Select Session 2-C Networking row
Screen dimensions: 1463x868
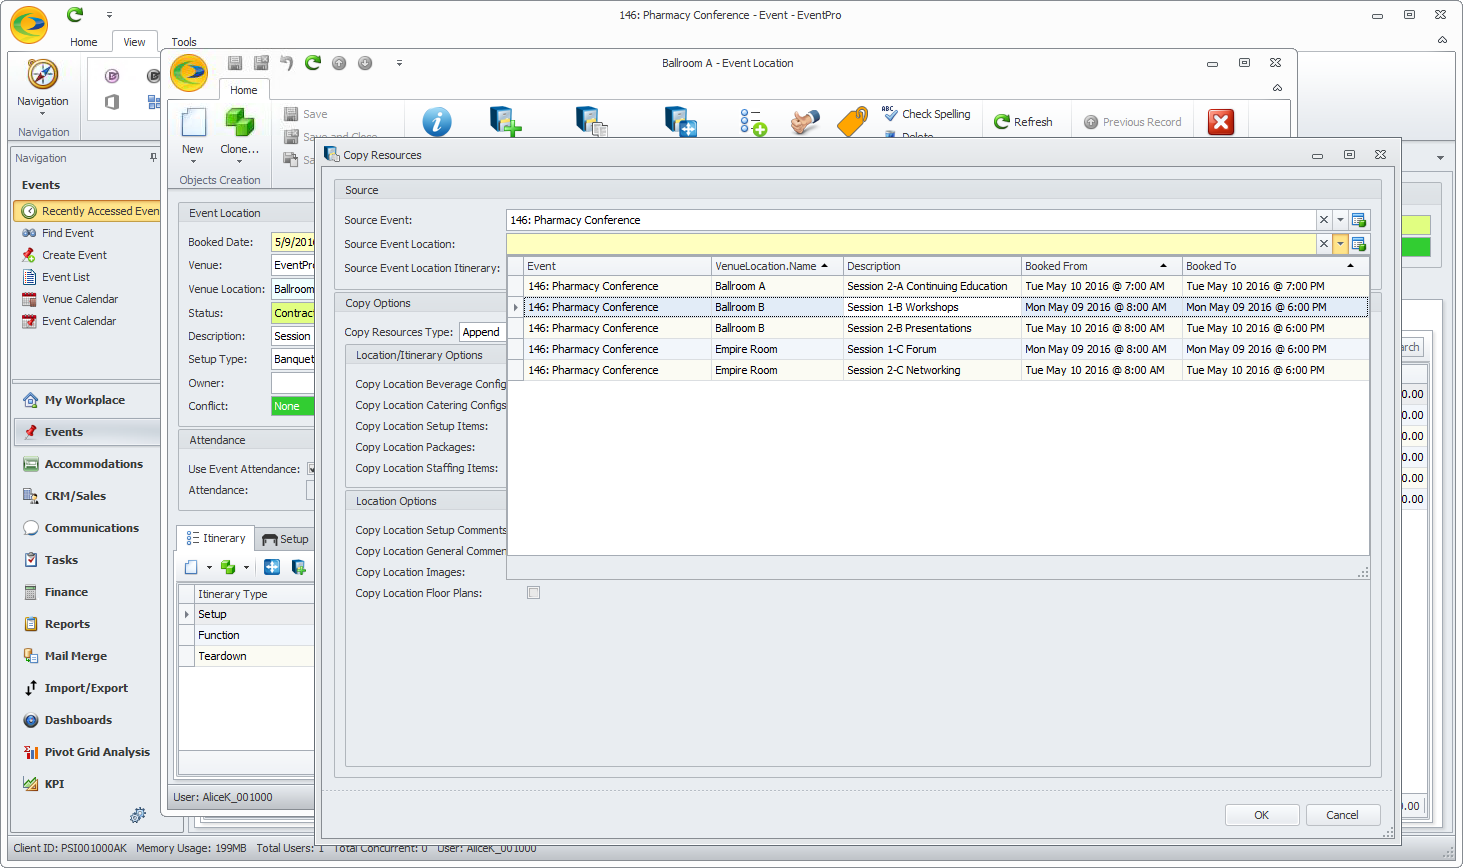[938, 370]
